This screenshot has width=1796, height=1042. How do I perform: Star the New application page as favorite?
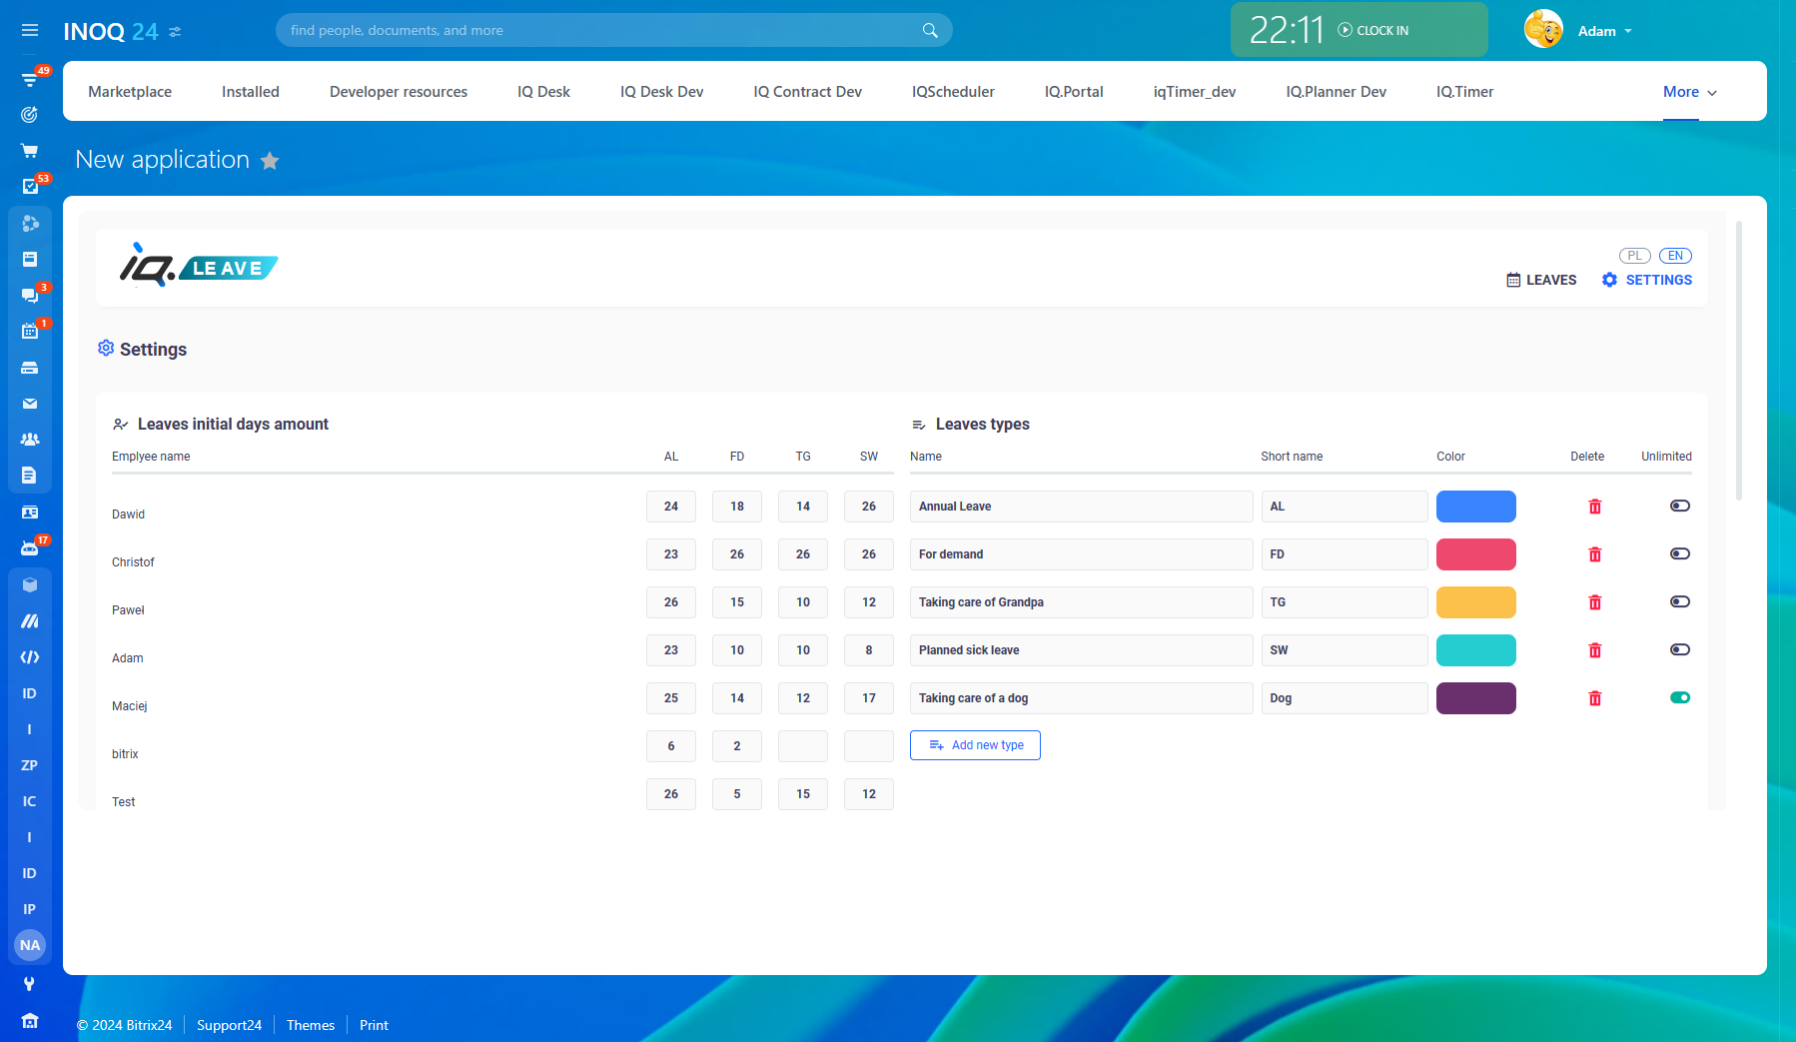270,161
